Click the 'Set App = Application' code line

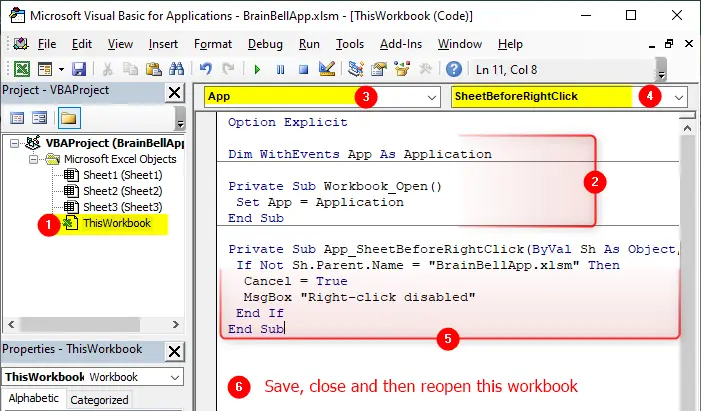coord(320,202)
